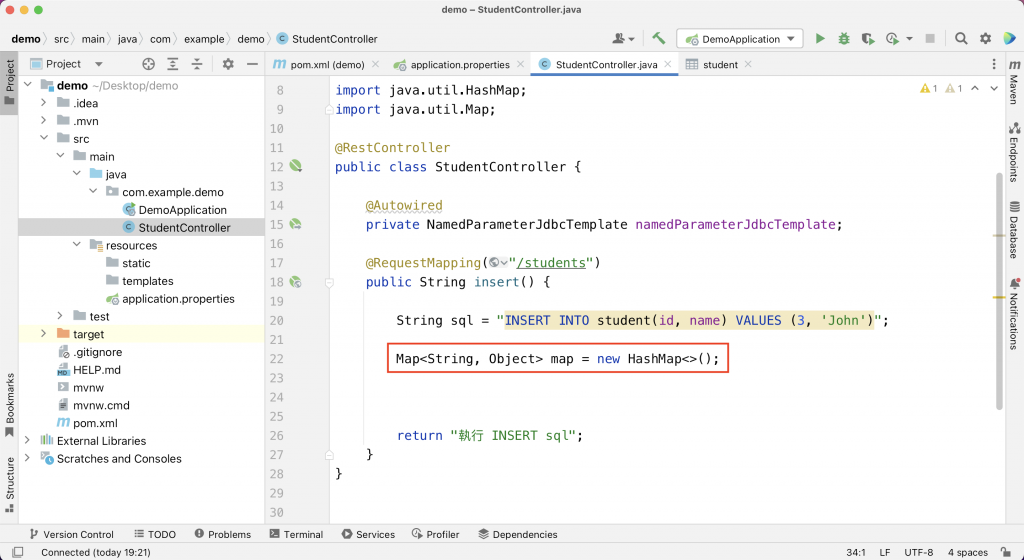Click Spring bean gutter icon on line 12
Image resolution: width=1024 pixels, height=560 pixels.
[x=295, y=166]
